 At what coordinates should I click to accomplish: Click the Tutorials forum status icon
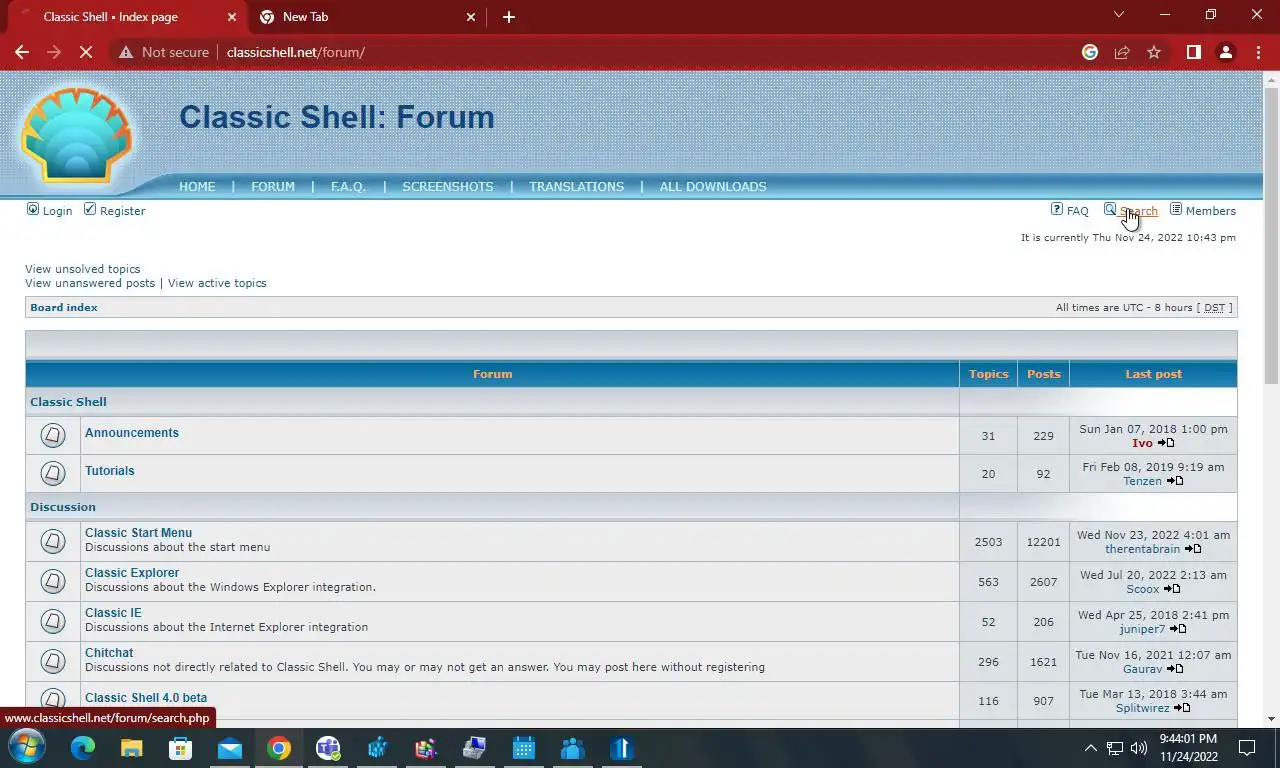[53, 473]
